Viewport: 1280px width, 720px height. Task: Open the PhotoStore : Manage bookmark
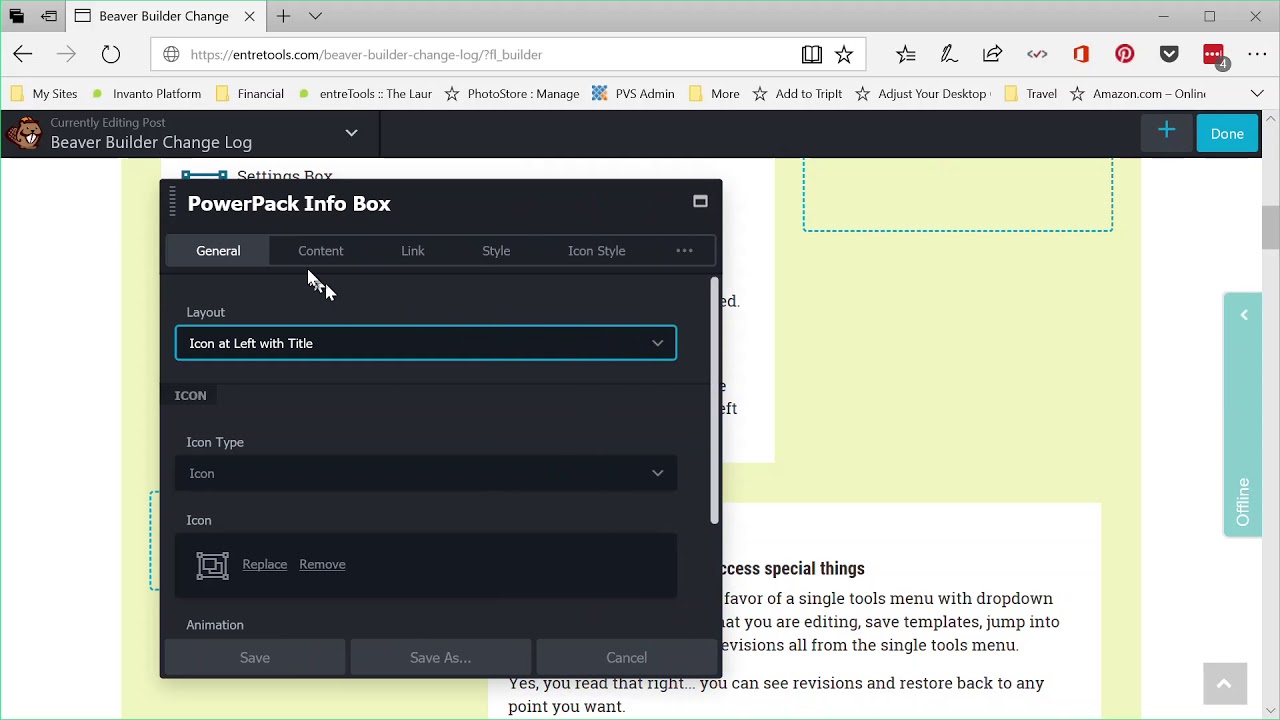tap(512, 93)
